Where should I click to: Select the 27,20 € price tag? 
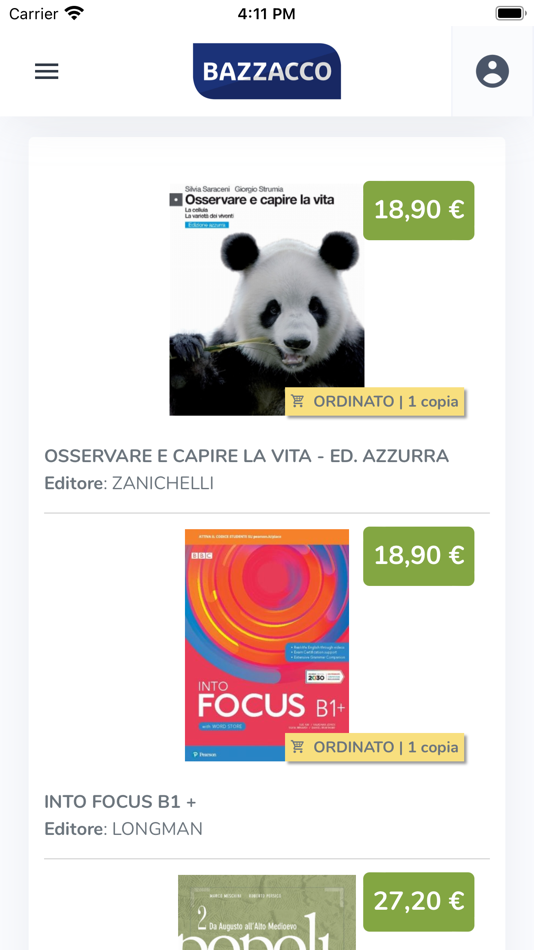419,902
